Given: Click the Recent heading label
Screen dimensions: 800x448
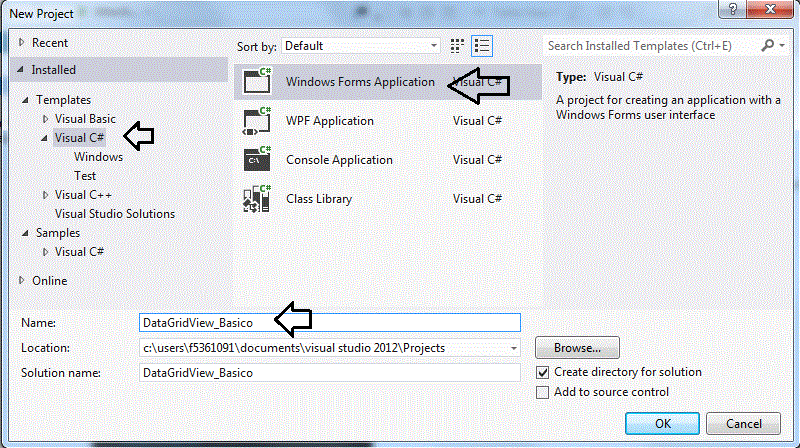Looking at the screenshot, I should point(50,43).
